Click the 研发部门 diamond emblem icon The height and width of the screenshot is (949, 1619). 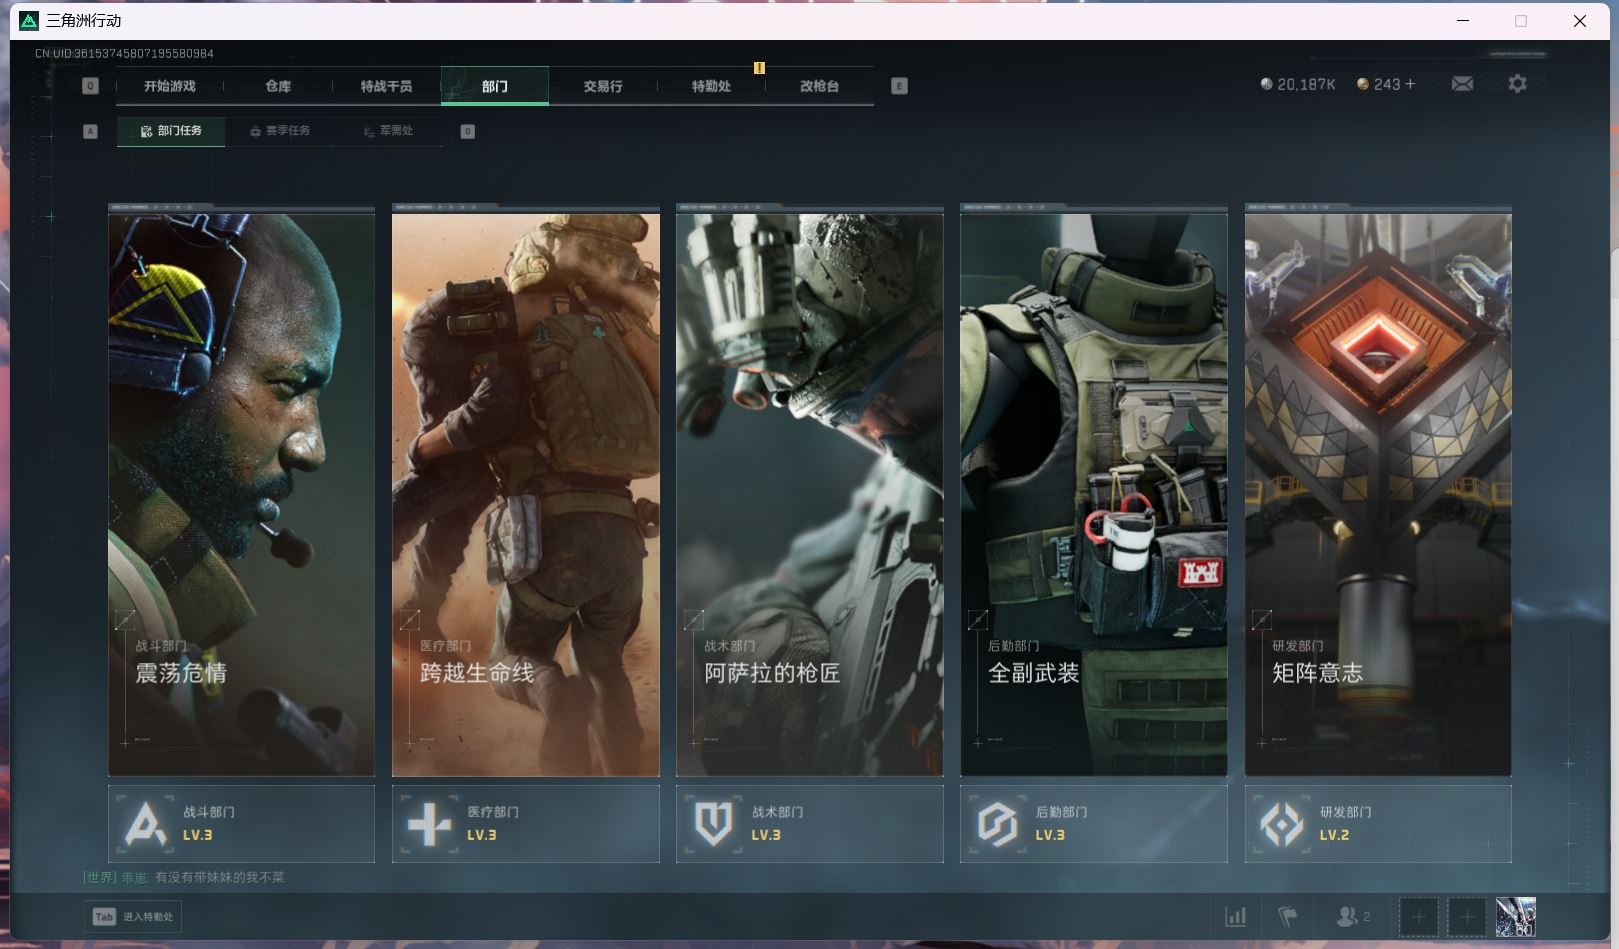pos(1282,824)
